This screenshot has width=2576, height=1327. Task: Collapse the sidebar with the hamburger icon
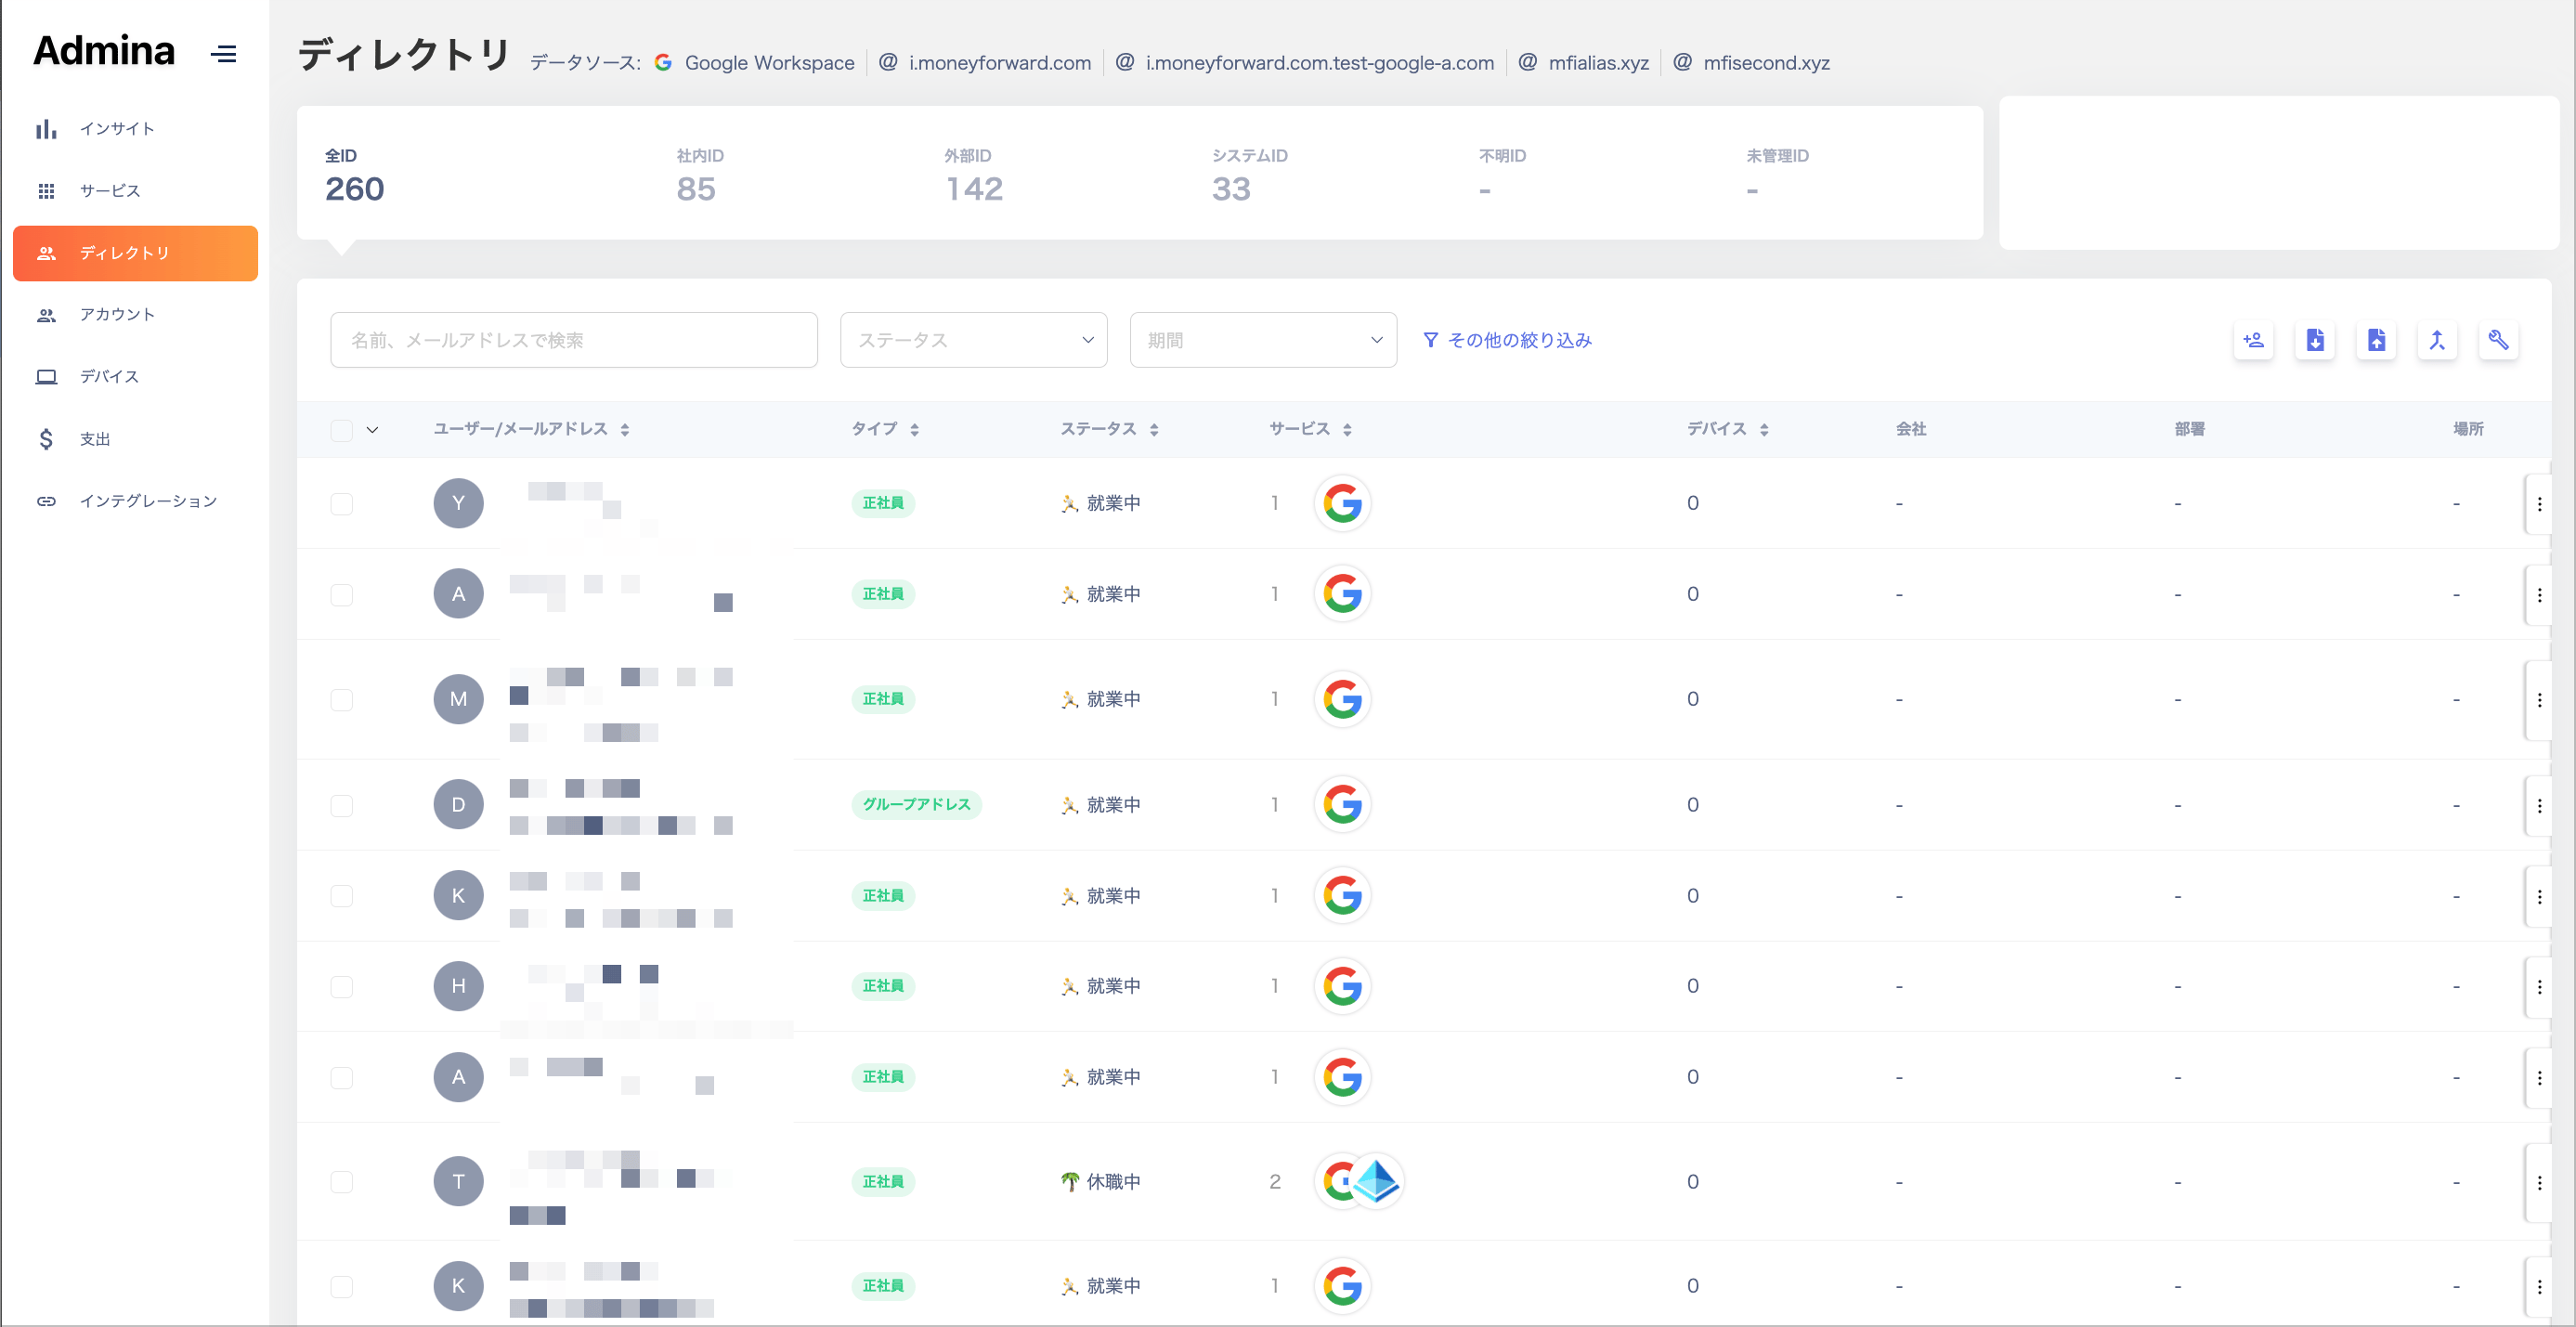click(x=224, y=54)
